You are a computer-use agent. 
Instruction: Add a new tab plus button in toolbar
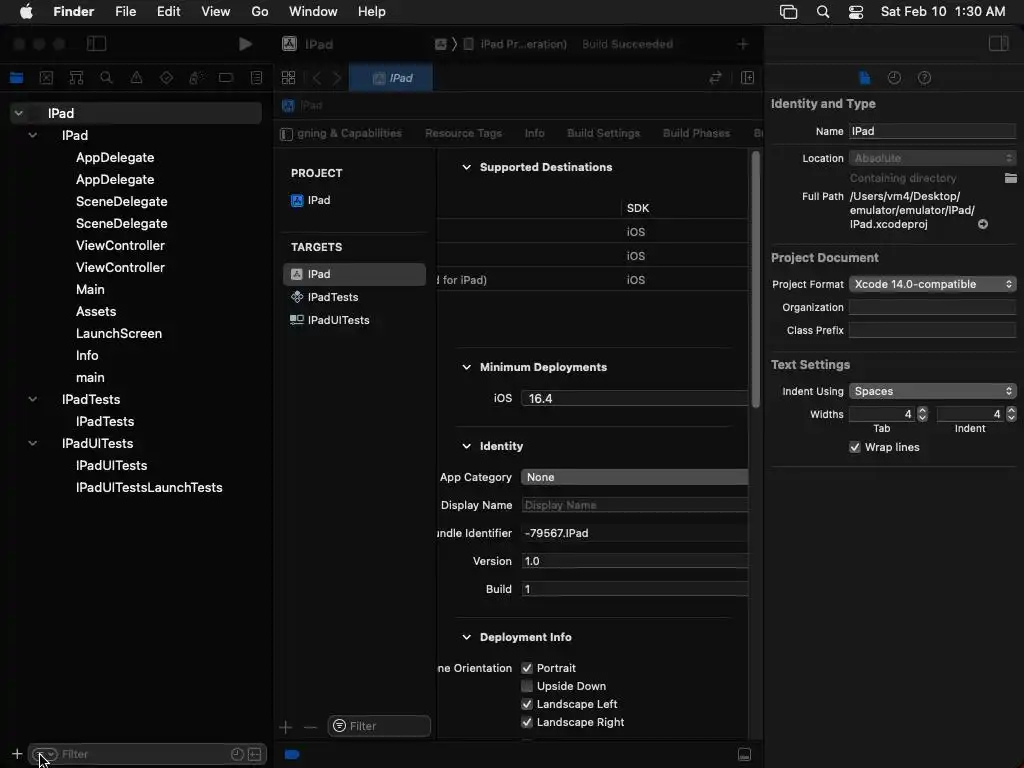coord(743,44)
